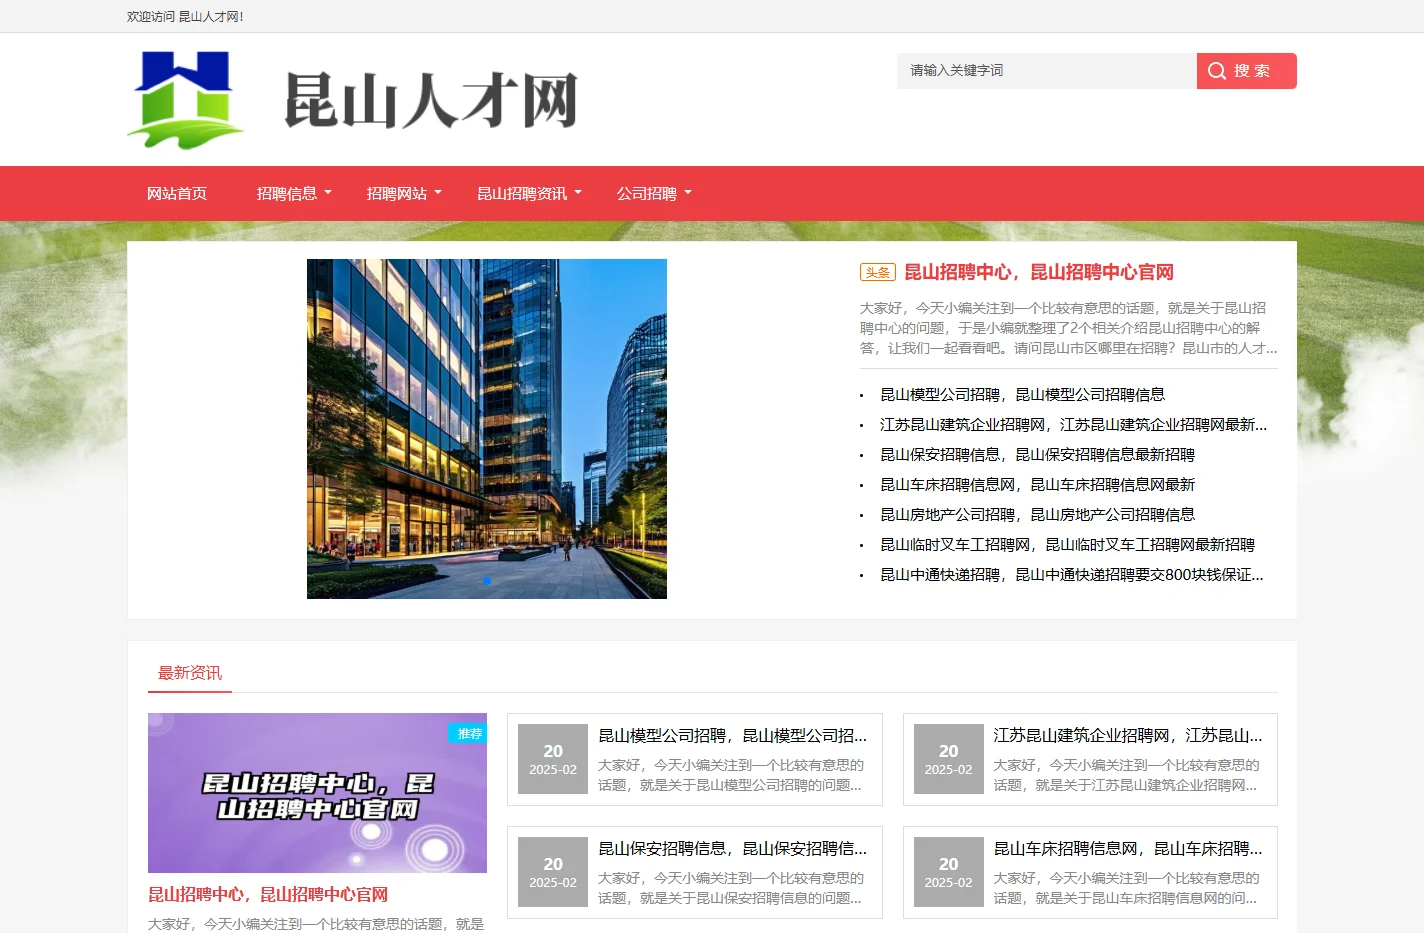Expand the 招聘信息 dropdown caret
This screenshot has height=933, width=1424.
tap(328, 193)
